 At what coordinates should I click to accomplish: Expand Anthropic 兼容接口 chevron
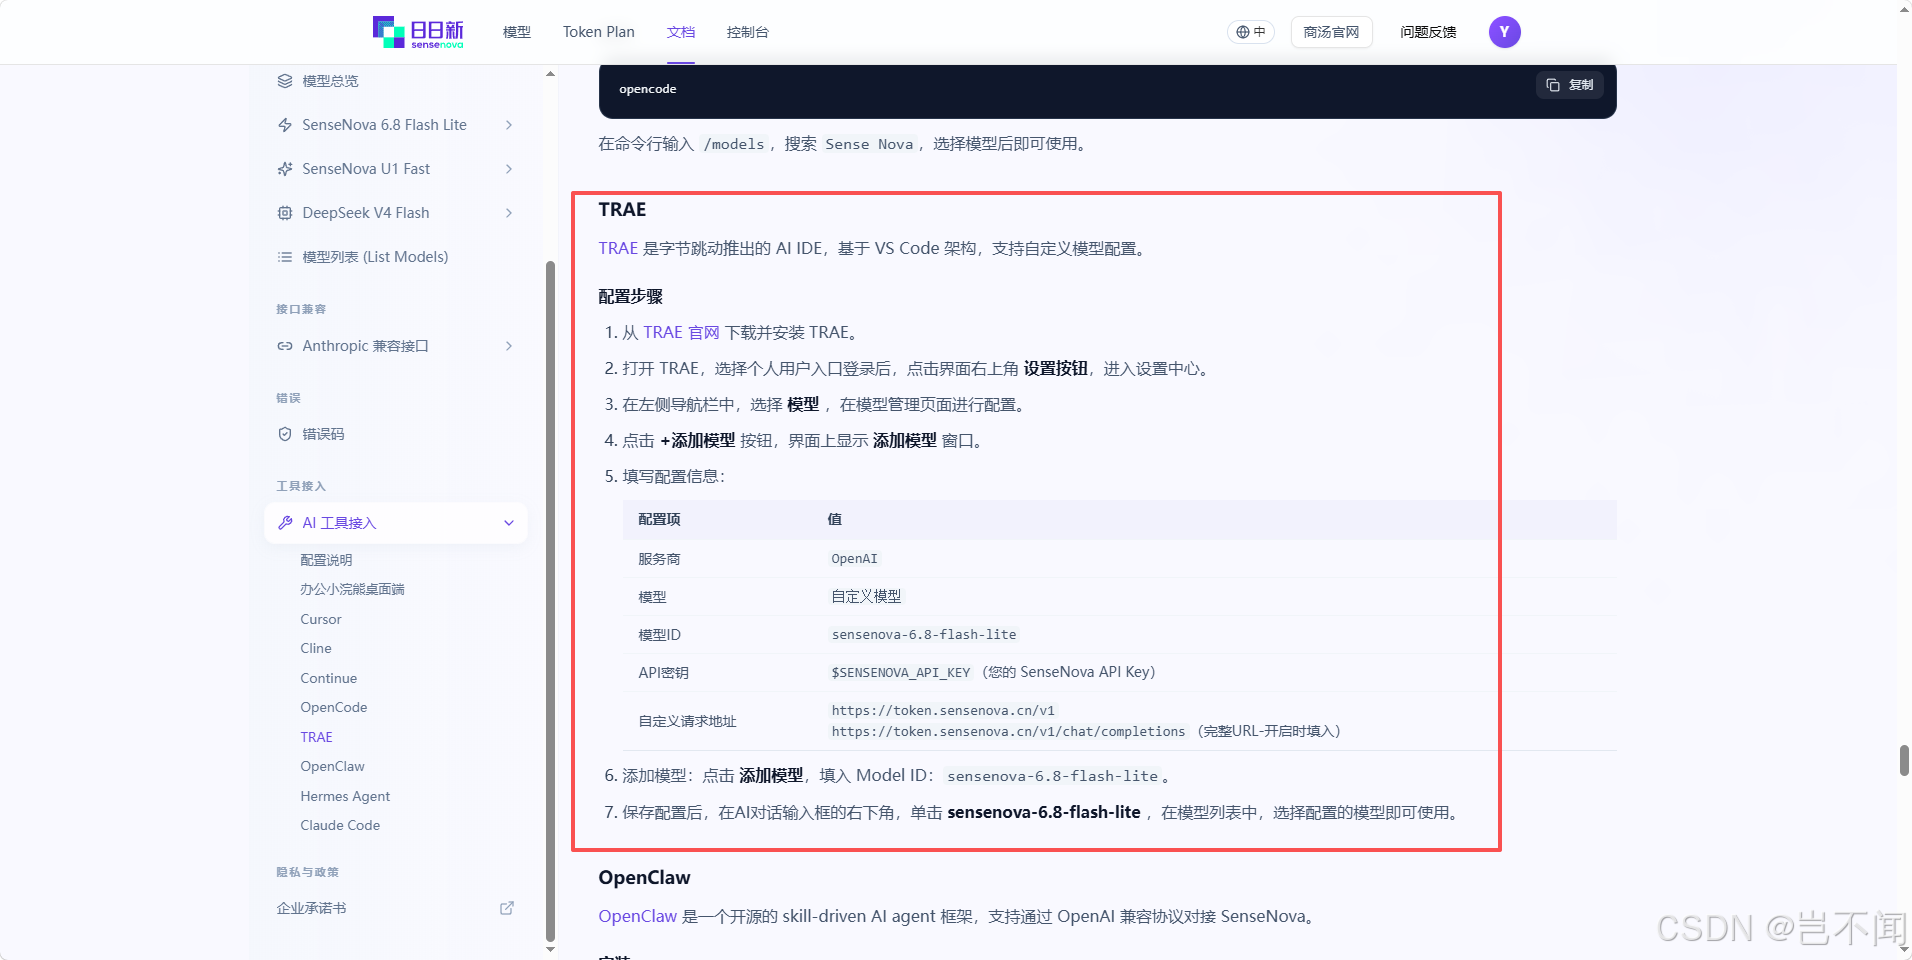509,346
